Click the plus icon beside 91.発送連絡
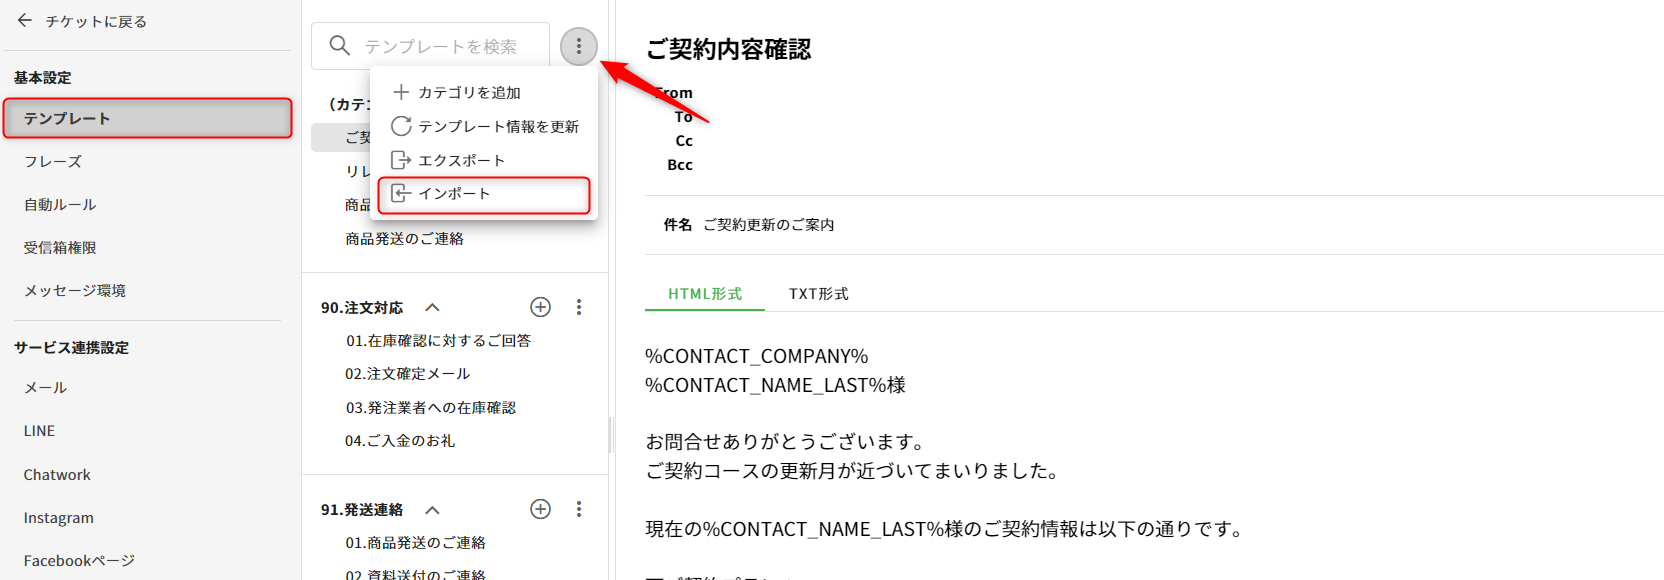Screen dimensions: 1664x580 click(x=540, y=509)
